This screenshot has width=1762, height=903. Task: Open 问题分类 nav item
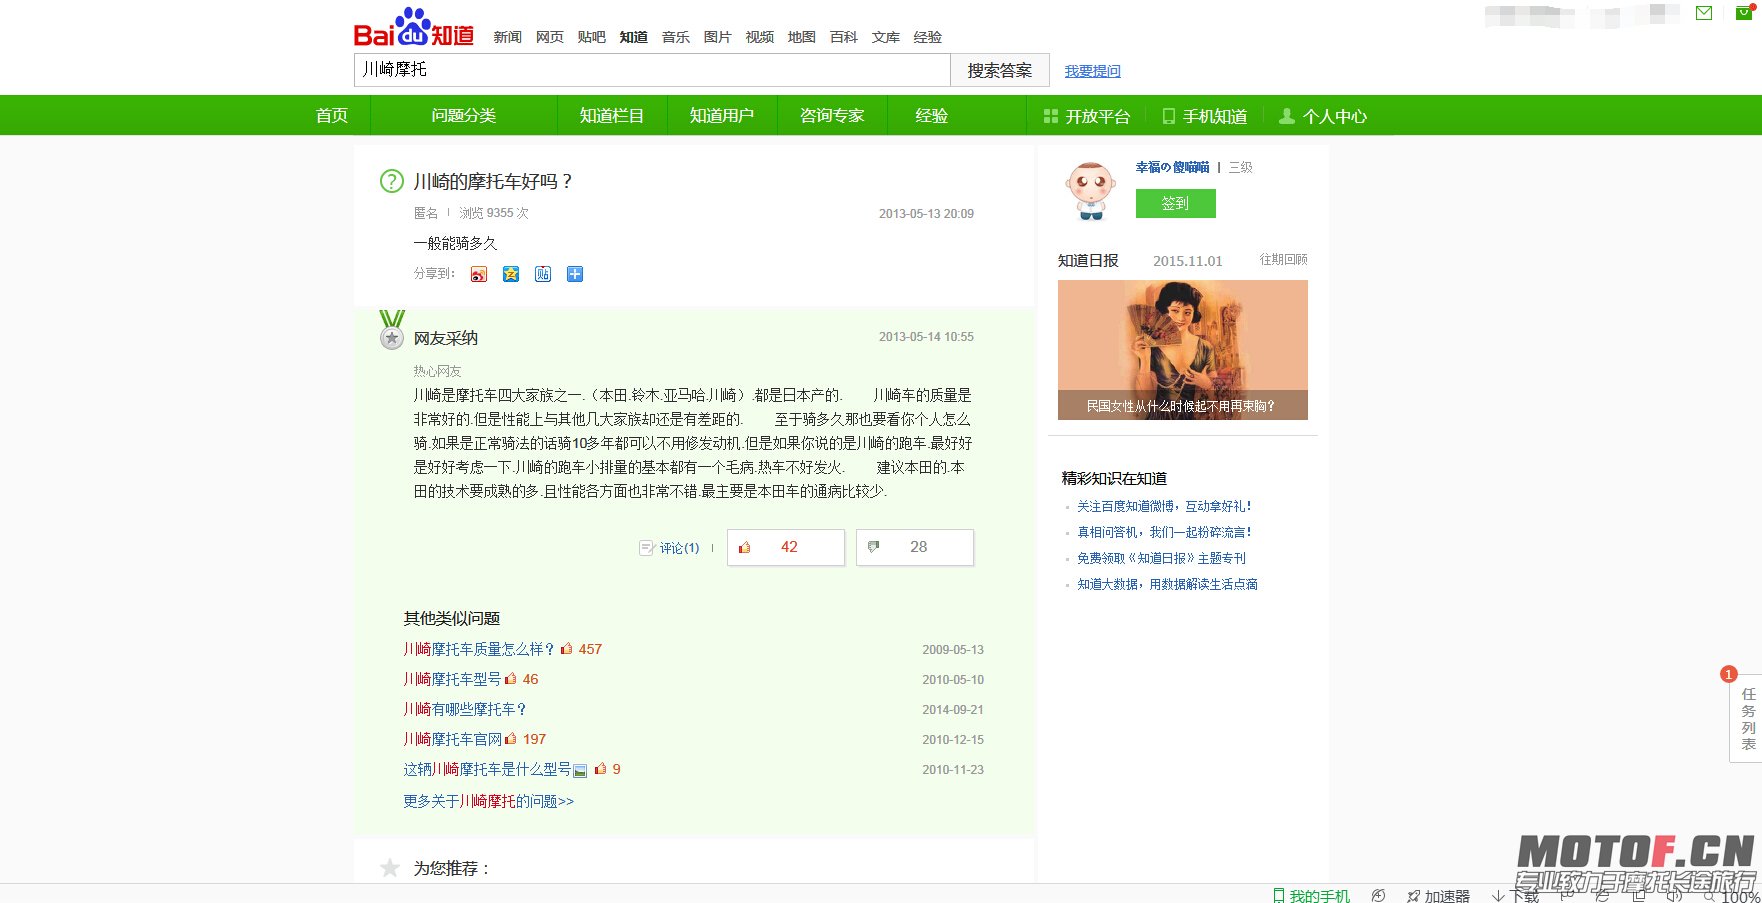[464, 115]
